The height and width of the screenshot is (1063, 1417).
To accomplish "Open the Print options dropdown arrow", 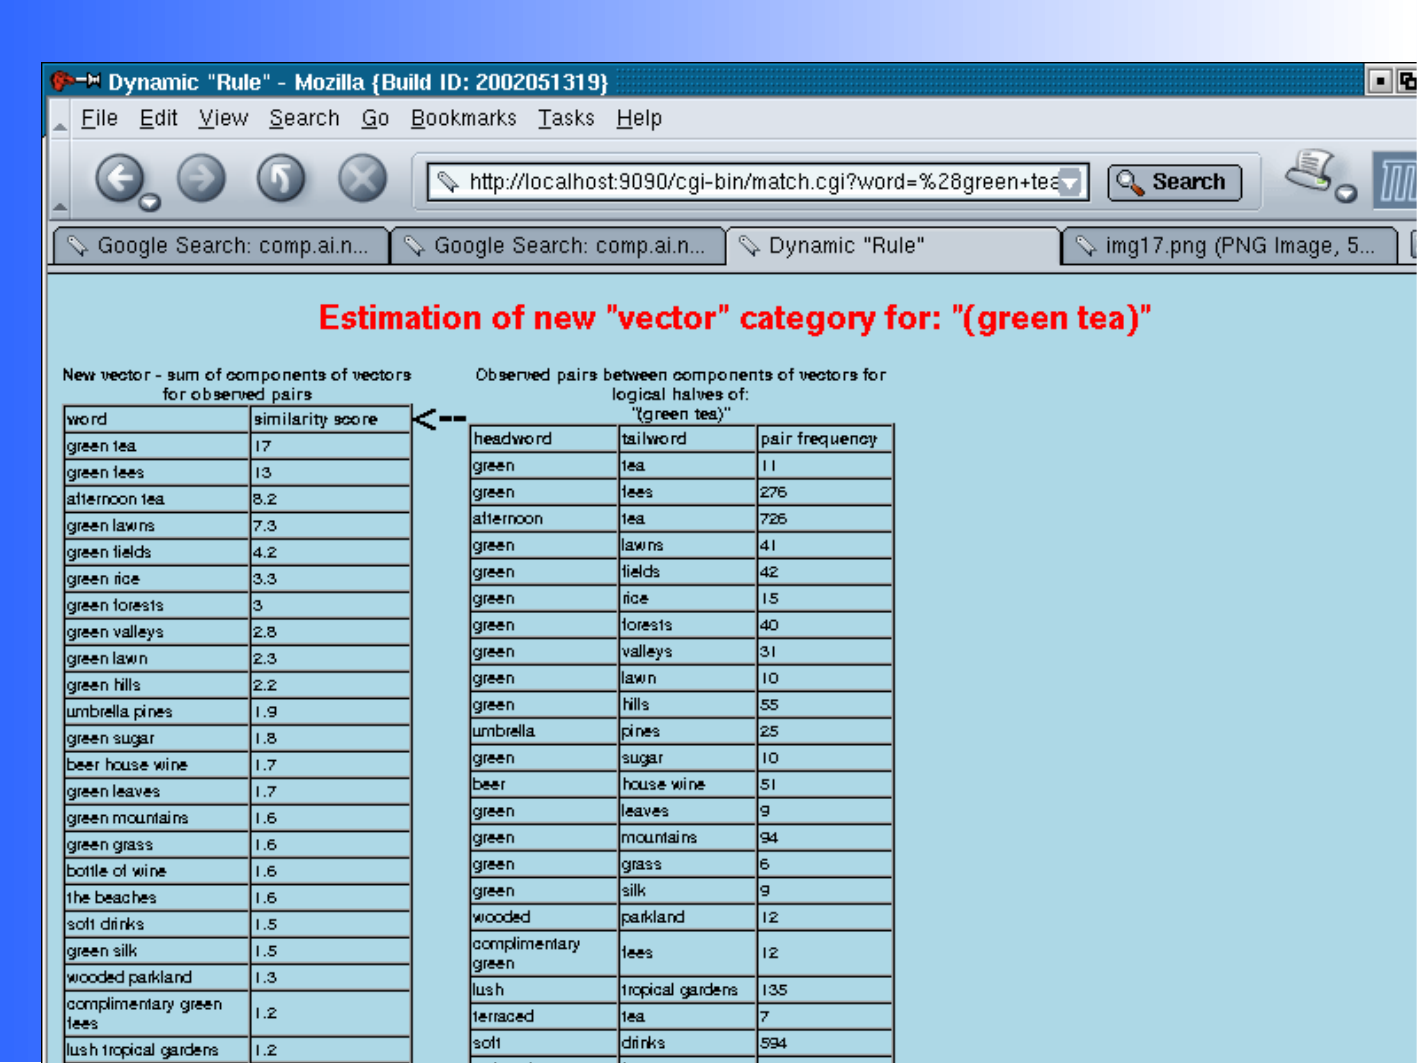I will tap(1346, 194).
